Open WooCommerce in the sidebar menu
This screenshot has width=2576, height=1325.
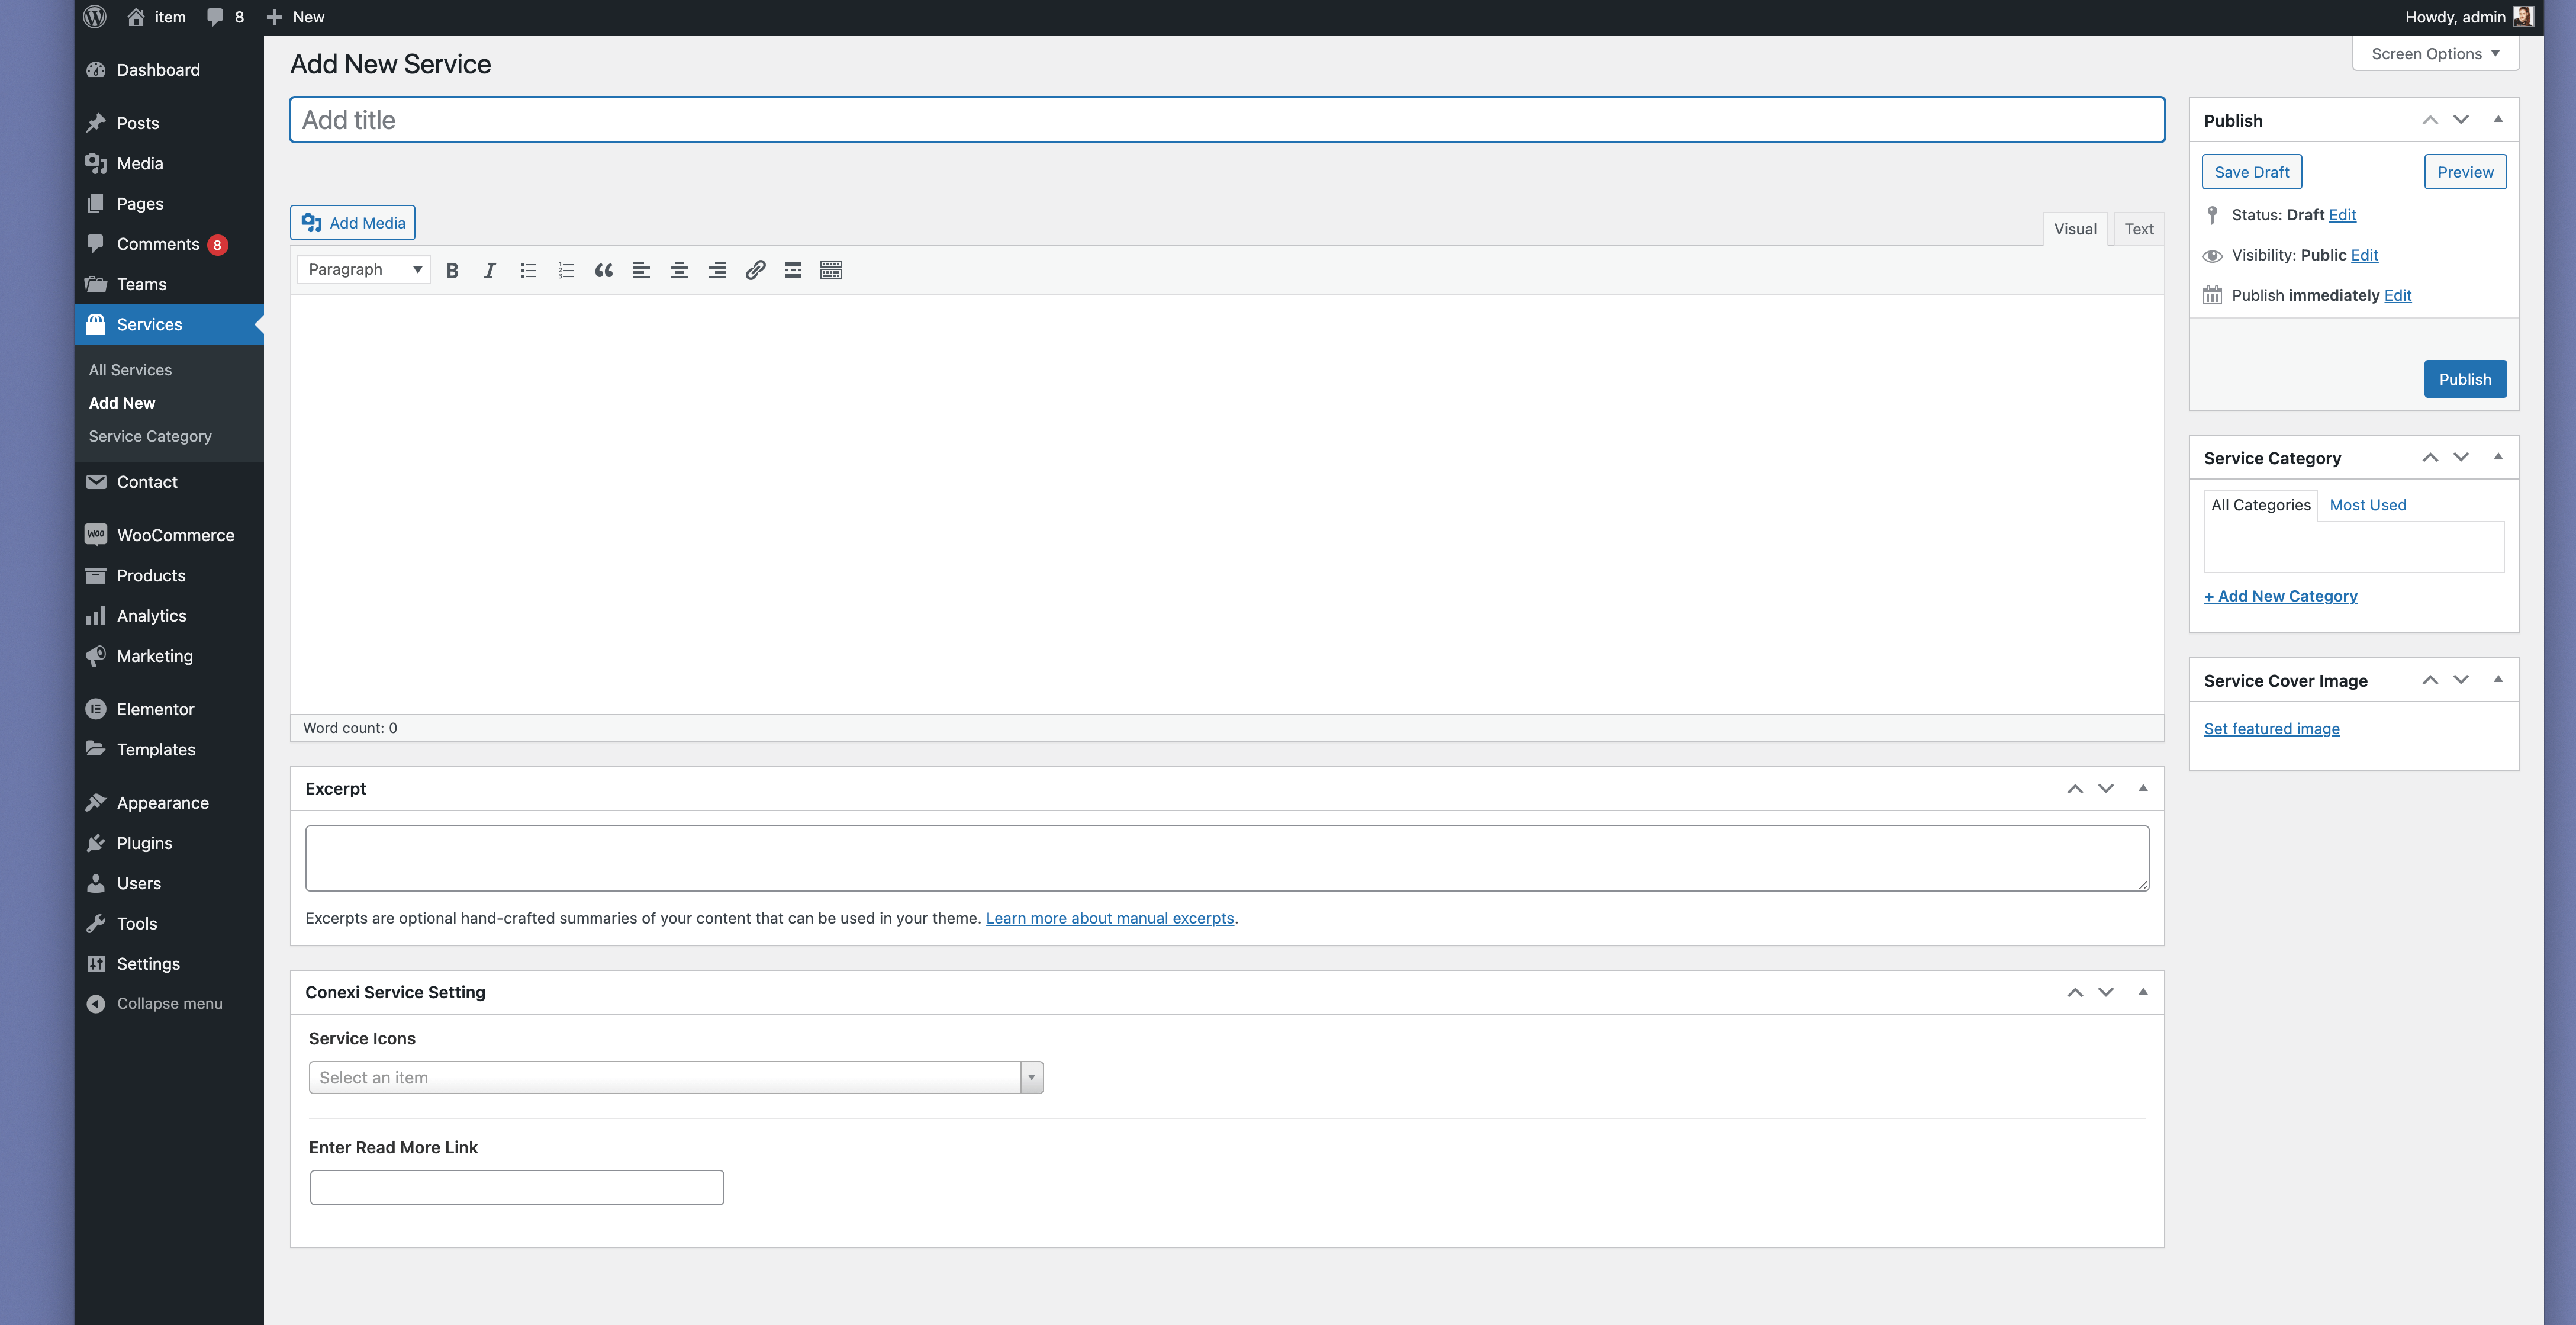tap(175, 535)
